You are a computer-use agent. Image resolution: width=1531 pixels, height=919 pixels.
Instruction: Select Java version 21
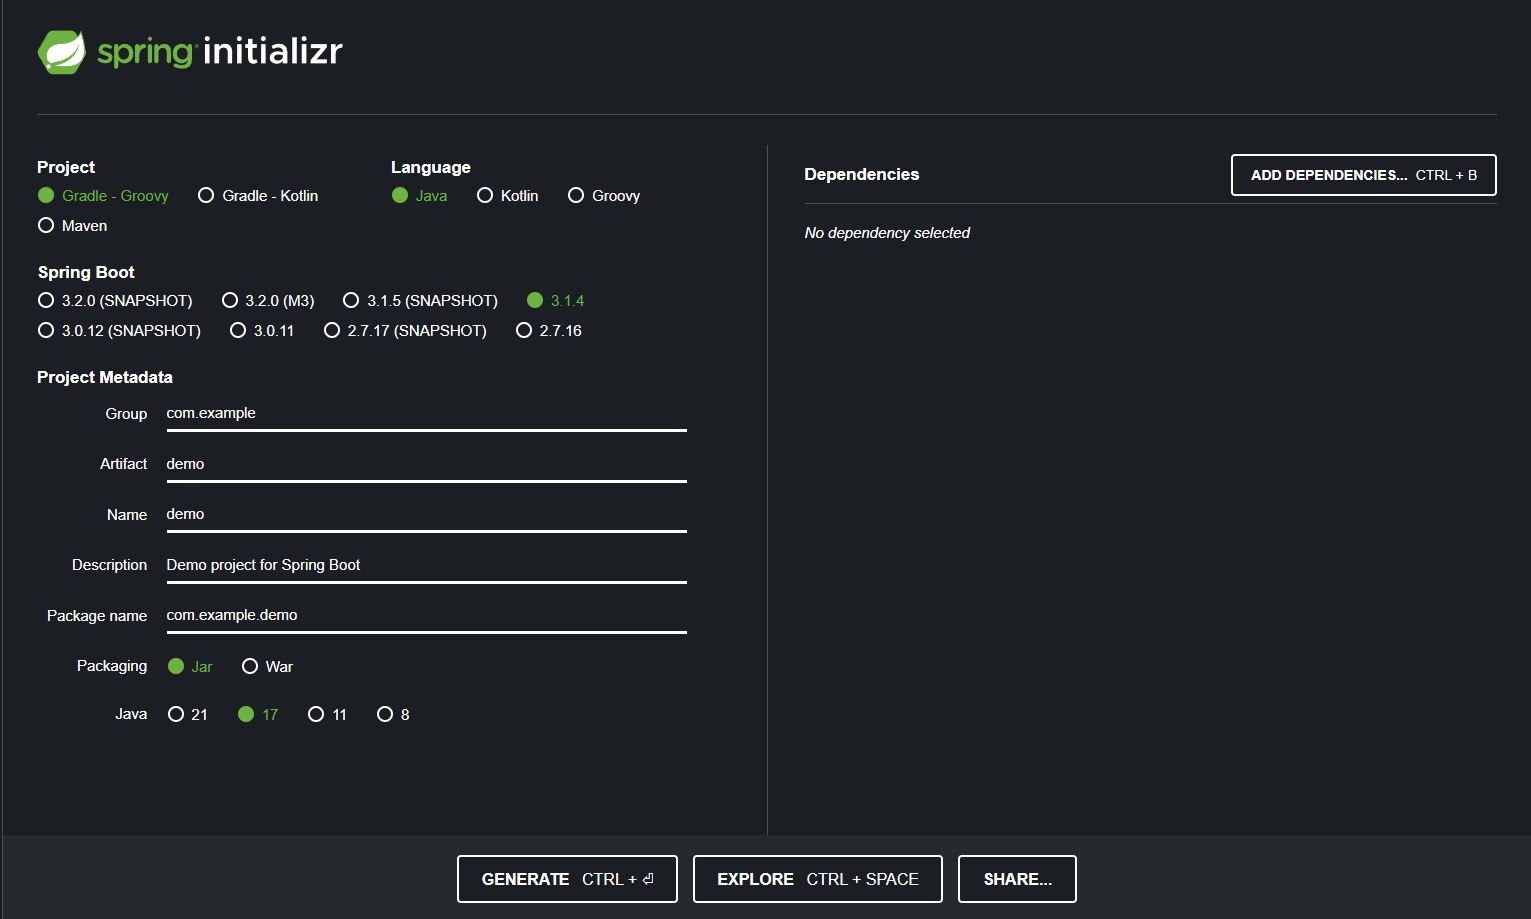187,715
